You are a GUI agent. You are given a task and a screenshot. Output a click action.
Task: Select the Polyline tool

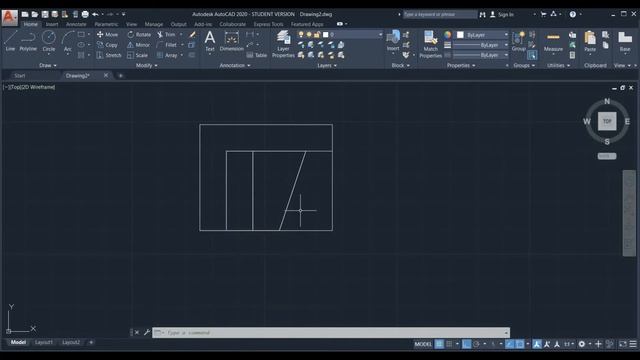tap(28, 41)
